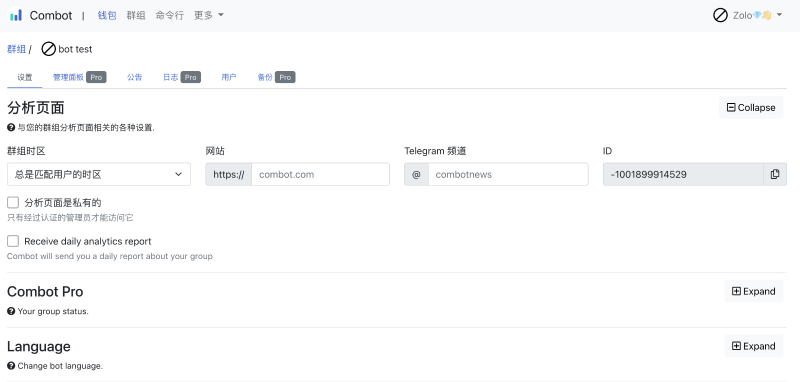Click question mark icon beside Change bot language

point(11,366)
